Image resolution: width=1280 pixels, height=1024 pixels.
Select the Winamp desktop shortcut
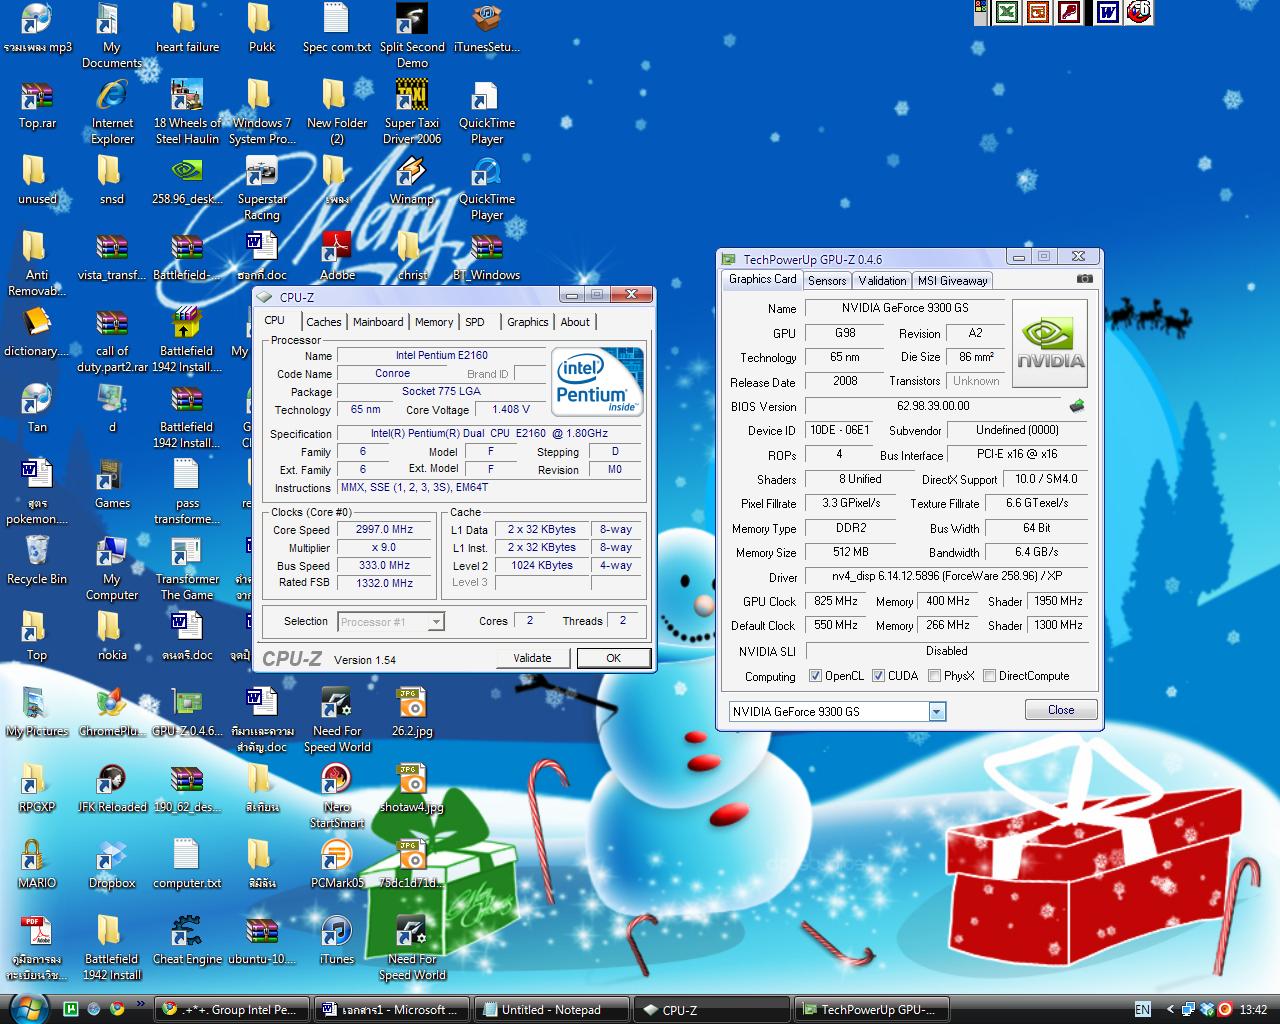pos(412,180)
